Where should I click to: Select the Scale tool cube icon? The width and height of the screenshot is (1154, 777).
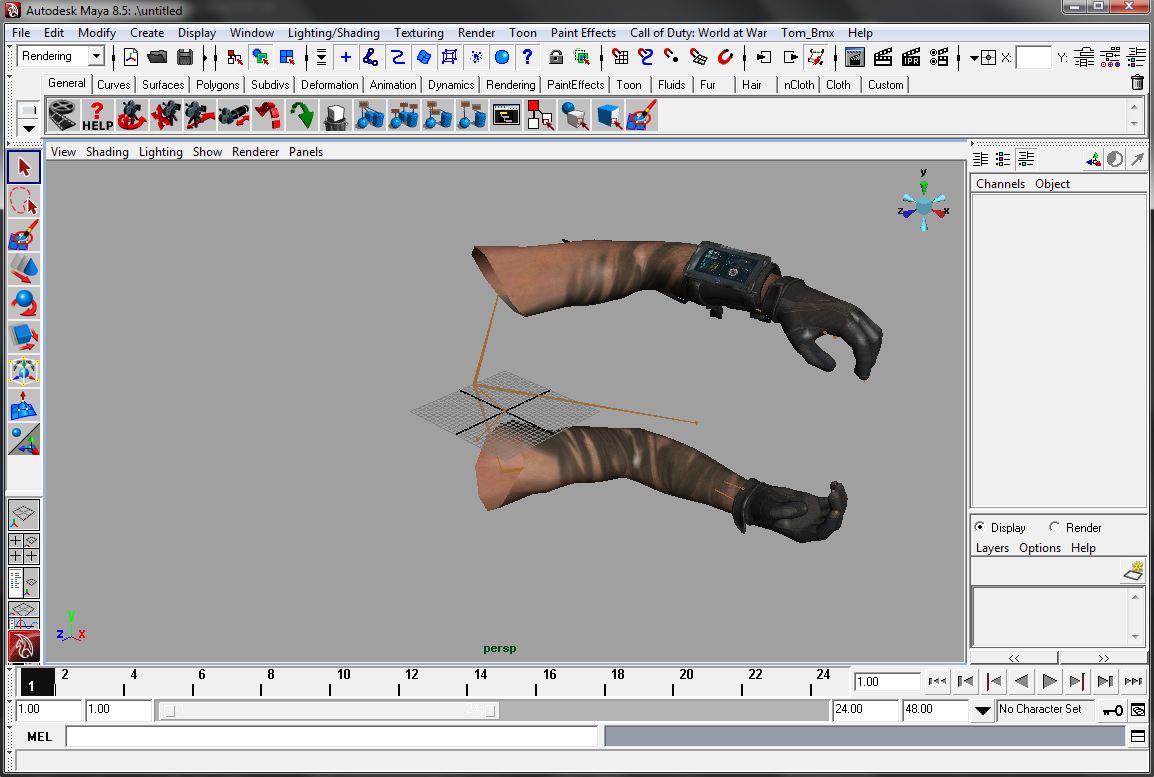pyautogui.click(x=24, y=336)
